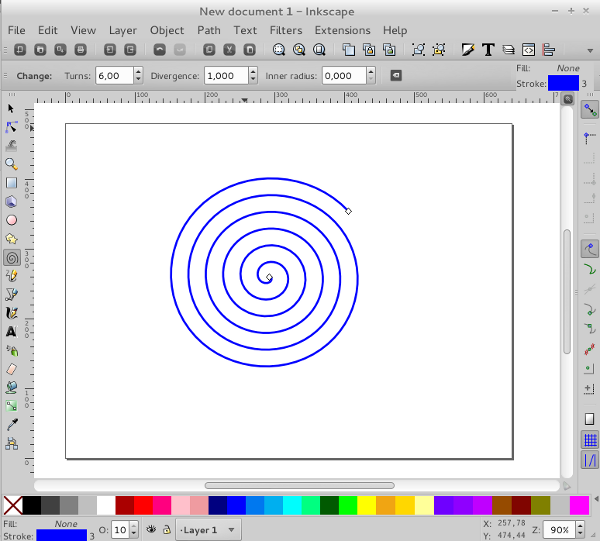Image resolution: width=600 pixels, height=541 pixels.
Task: Toggle snap to grids
Action: click(590, 440)
